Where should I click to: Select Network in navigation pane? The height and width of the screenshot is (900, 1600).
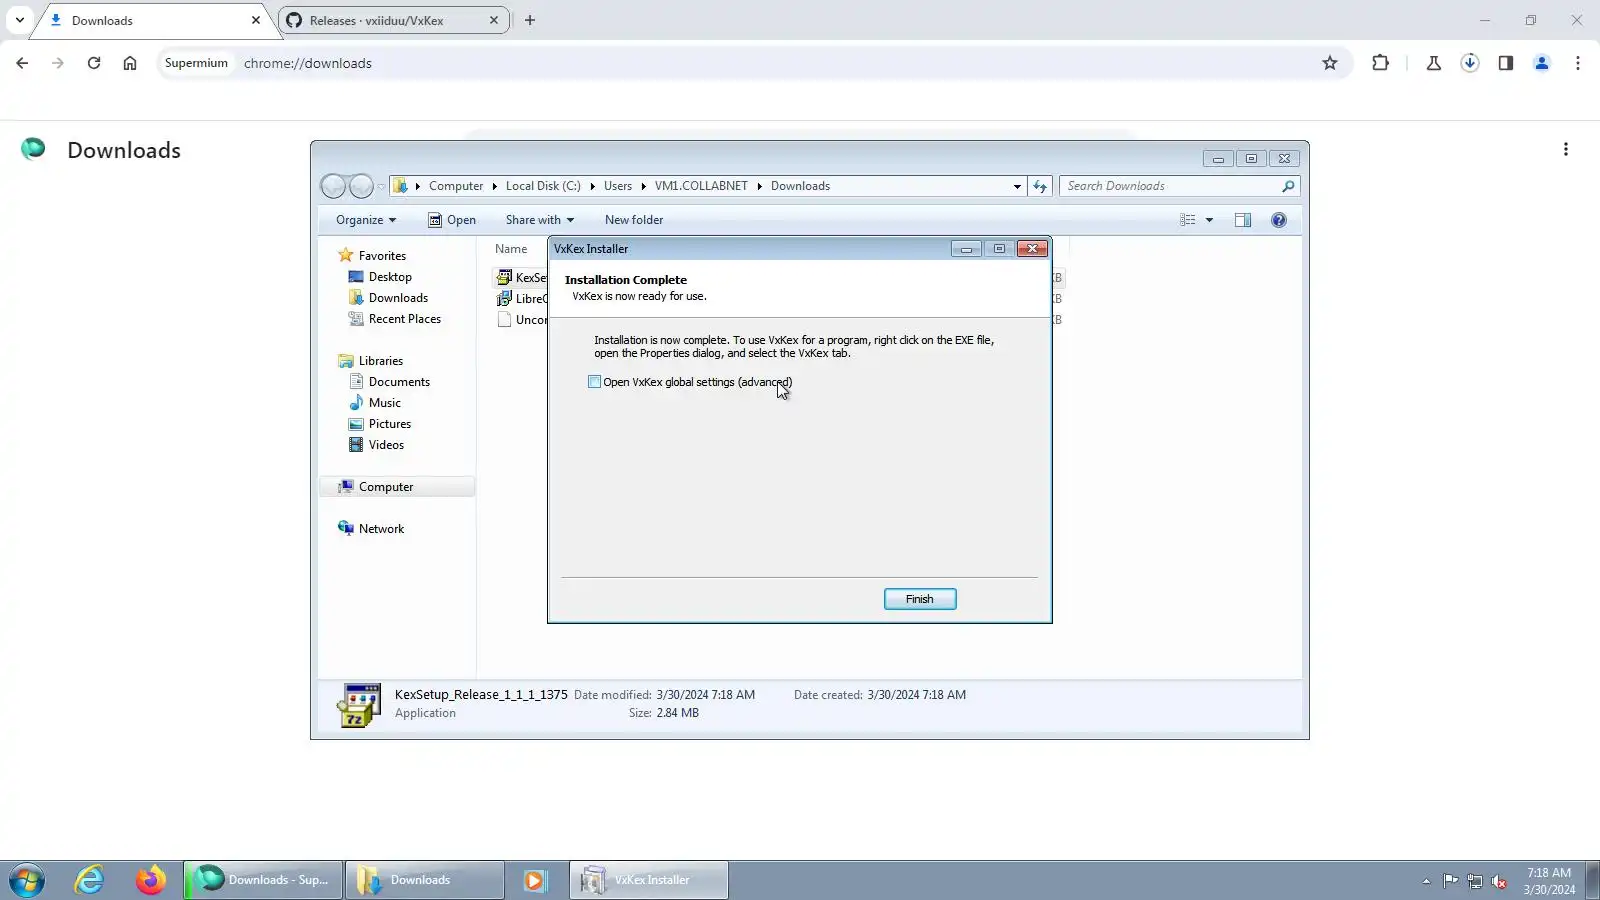[x=382, y=529]
